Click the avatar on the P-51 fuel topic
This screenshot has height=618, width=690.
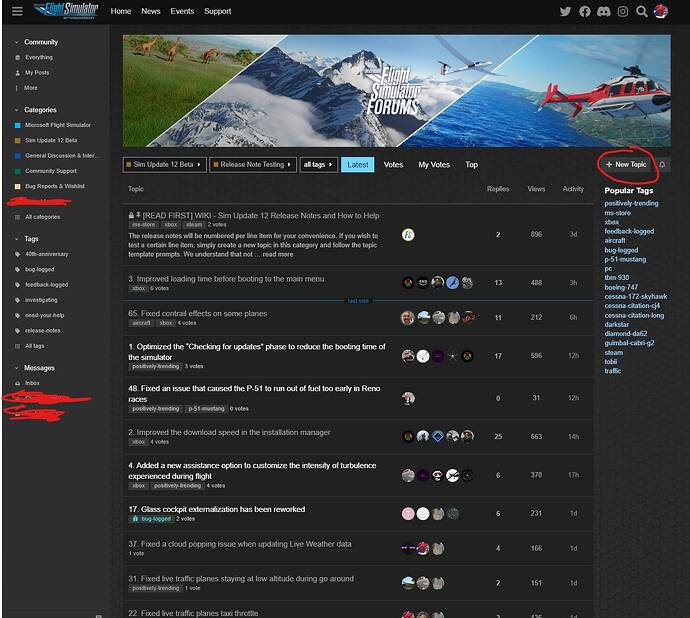tap(408, 398)
